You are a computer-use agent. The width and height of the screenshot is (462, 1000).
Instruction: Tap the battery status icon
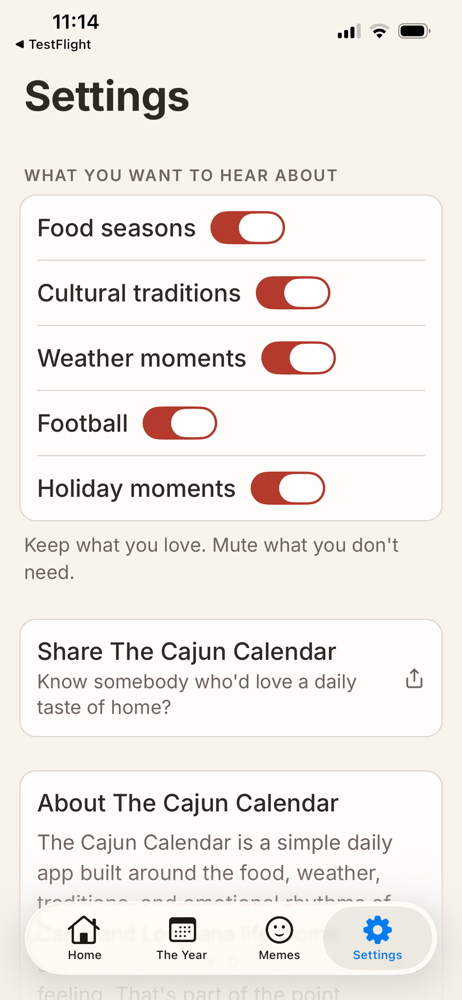point(414,31)
